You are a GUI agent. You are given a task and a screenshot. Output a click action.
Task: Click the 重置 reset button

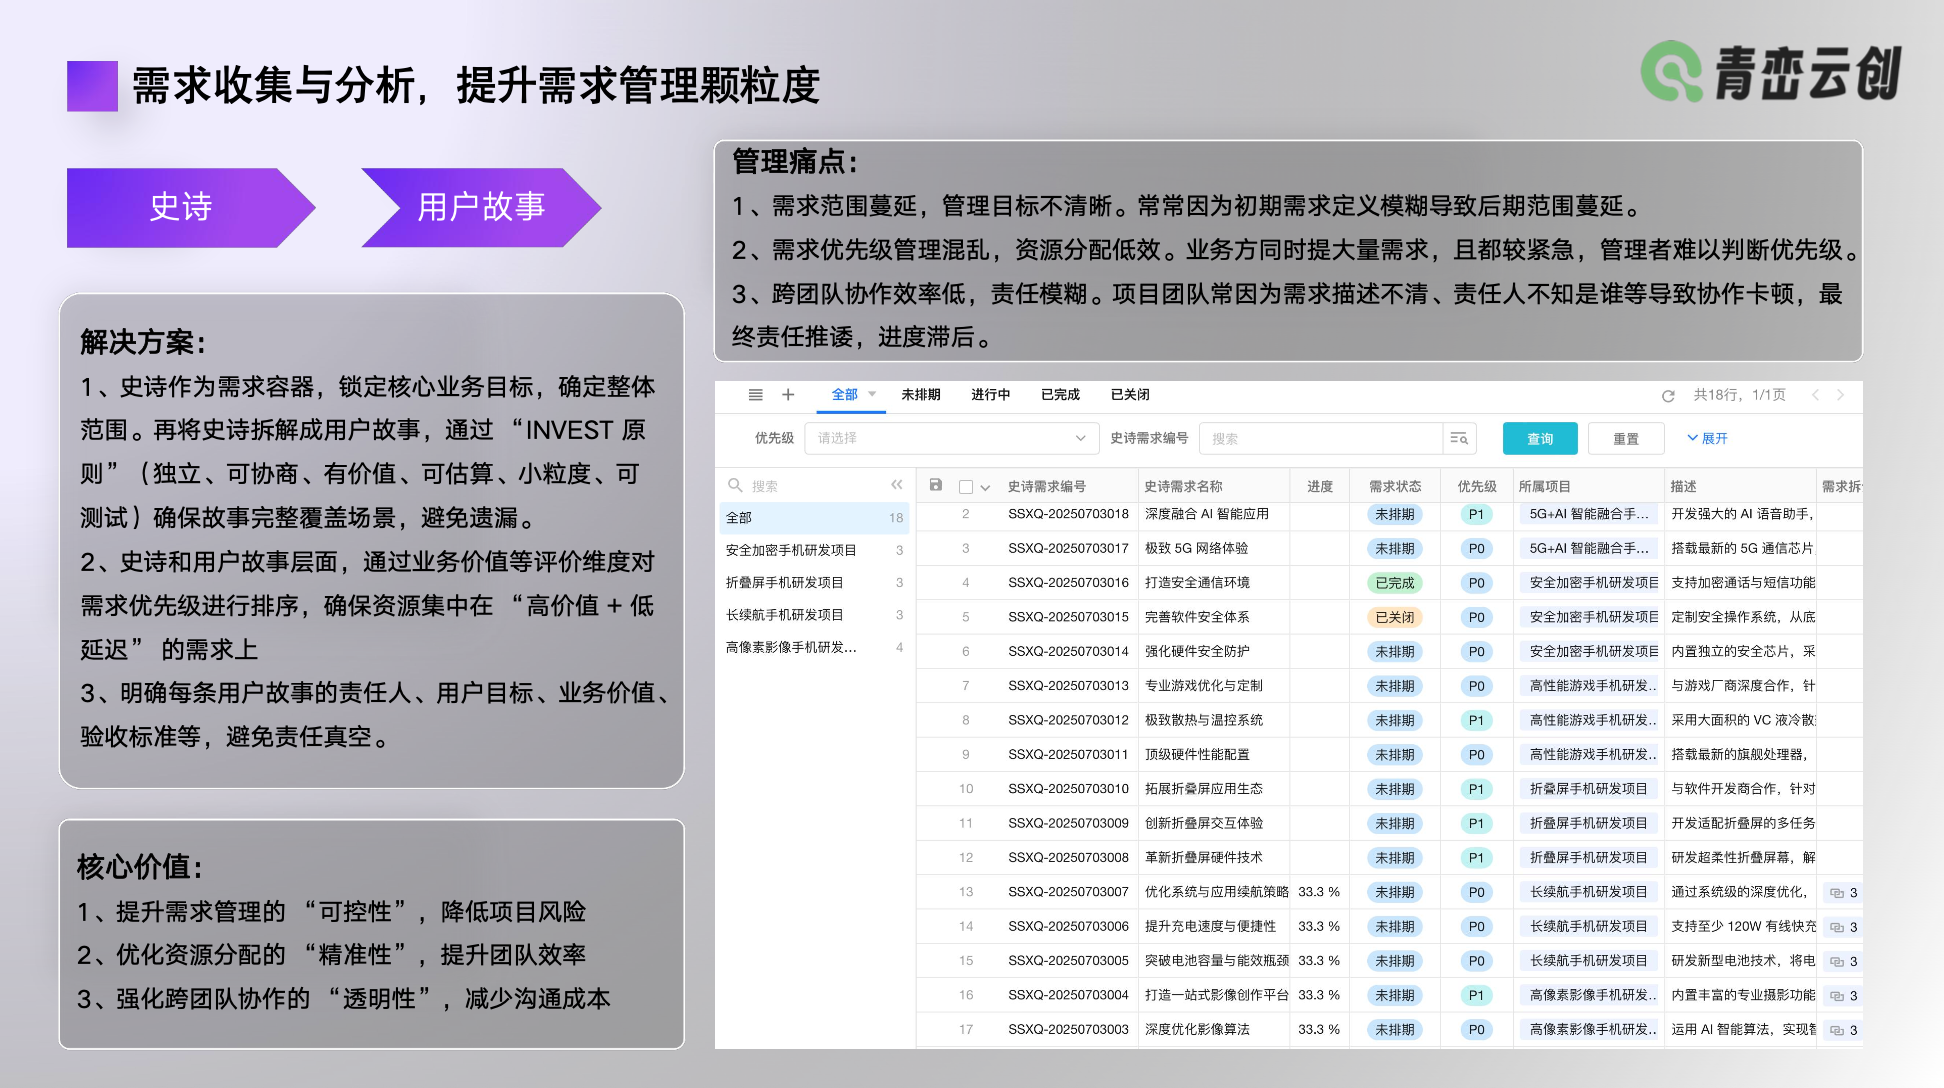(x=1625, y=438)
